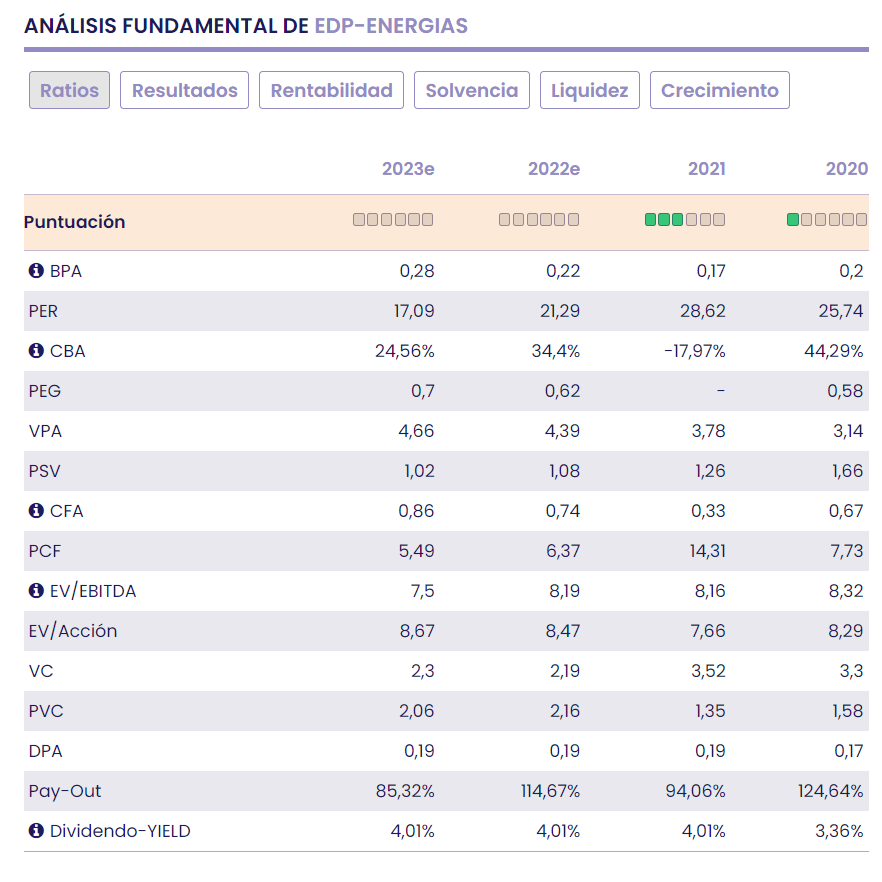
Task: Open the Liquidez tab
Action: 590,90
